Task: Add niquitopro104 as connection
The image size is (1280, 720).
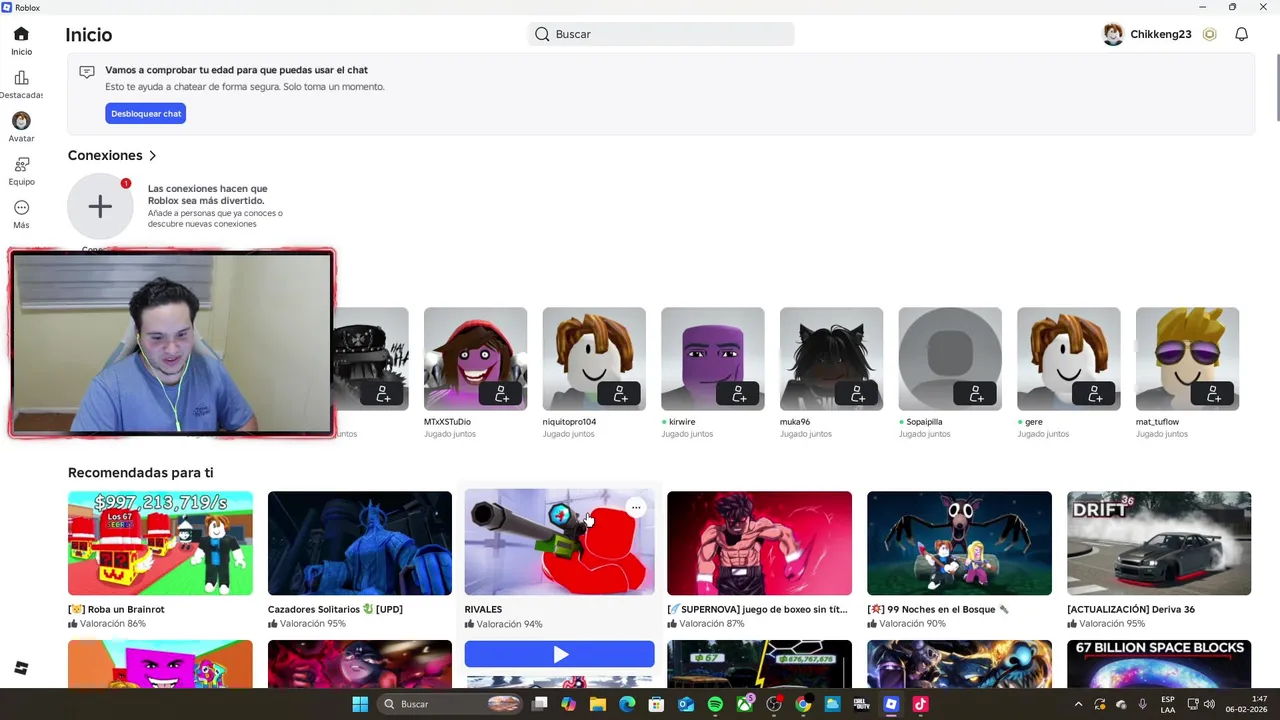Action: (x=620, y=394)
